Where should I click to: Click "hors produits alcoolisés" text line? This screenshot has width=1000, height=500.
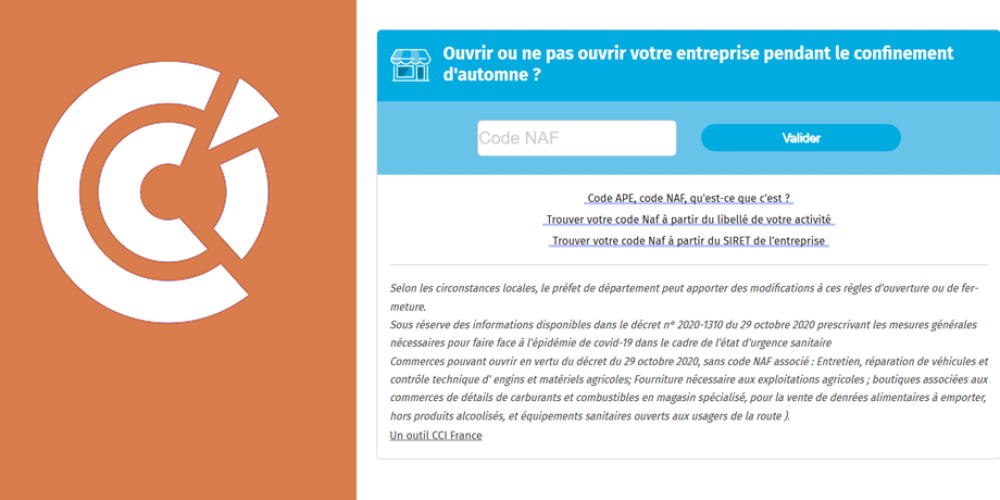590,416
